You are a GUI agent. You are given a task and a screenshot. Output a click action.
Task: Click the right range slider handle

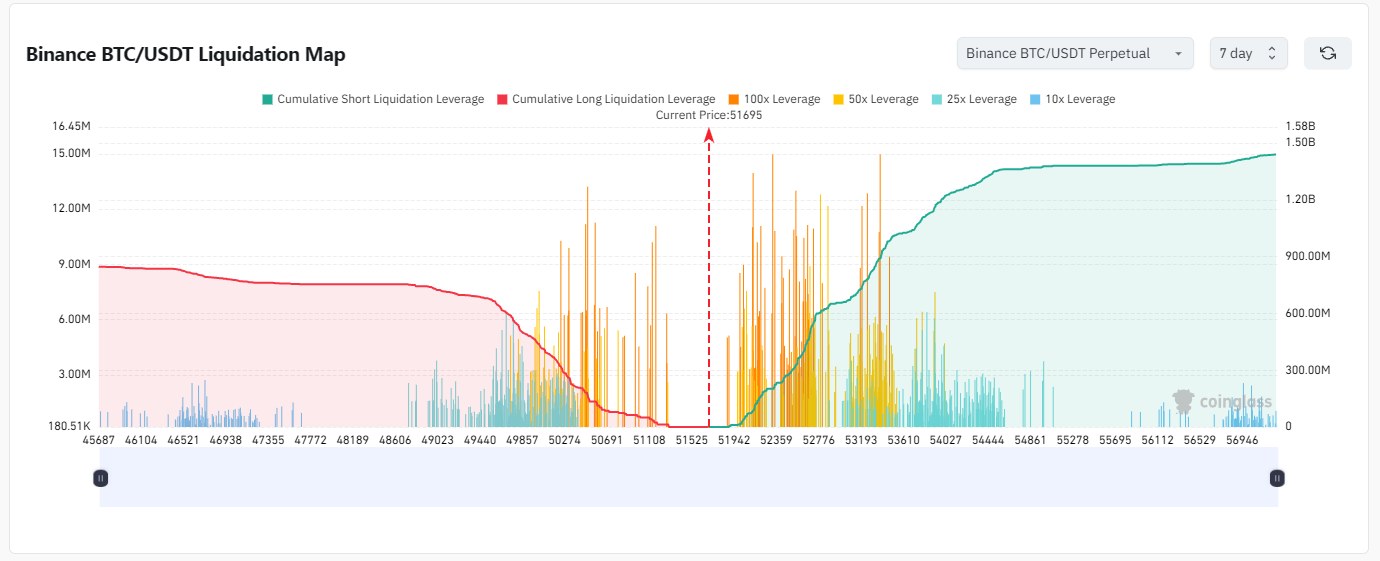[1277, 478]
